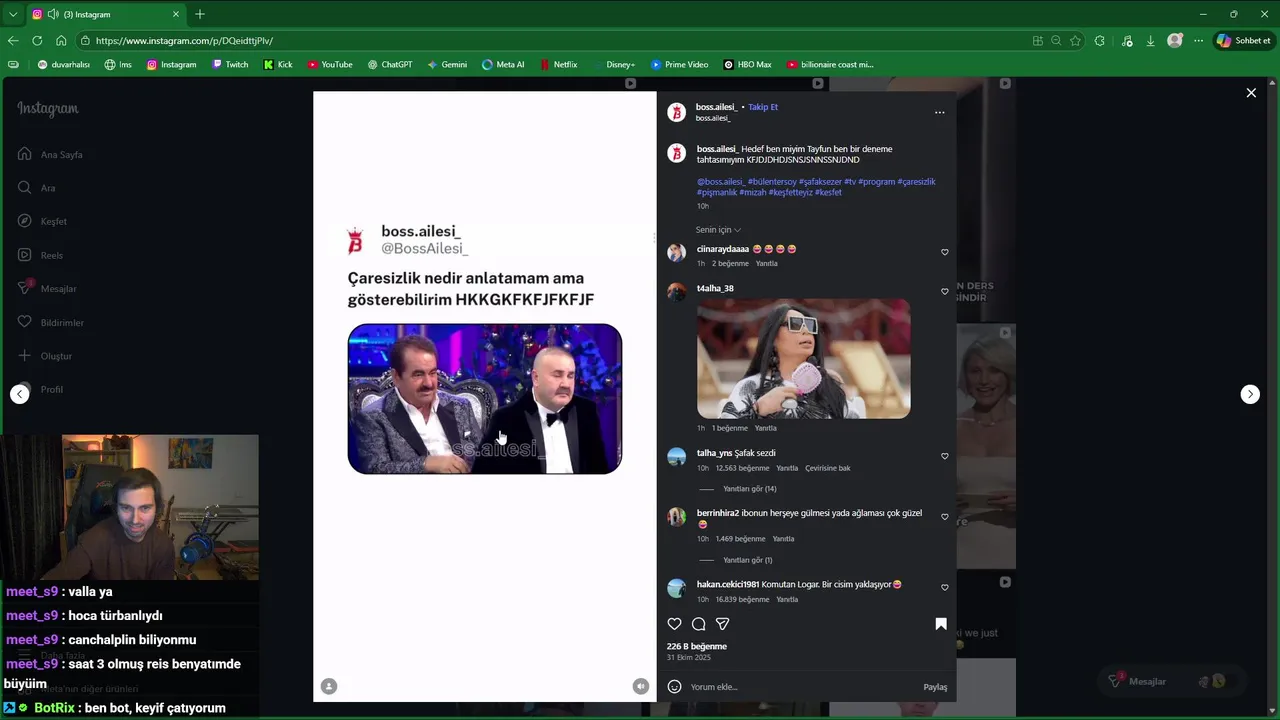Viewport: 1280px width, 720px height.
Task: Open Mesajlar in Instagram sidebar
Action: click(x=47, y=288)
